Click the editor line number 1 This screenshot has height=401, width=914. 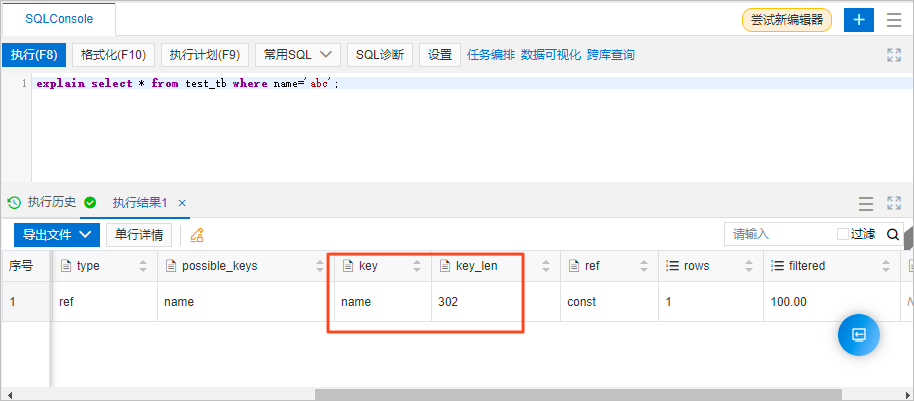24,83
